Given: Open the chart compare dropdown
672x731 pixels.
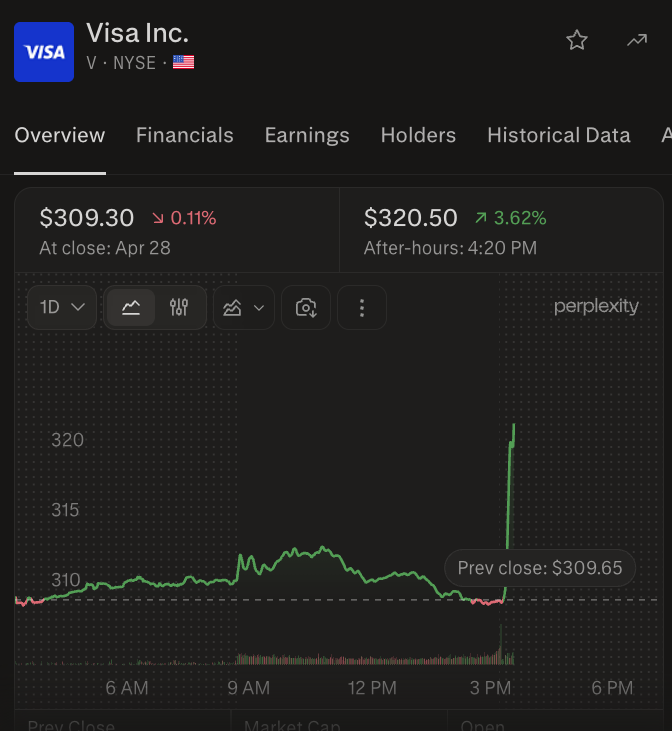Looking at the screenshot, I should tap(243, 308).
